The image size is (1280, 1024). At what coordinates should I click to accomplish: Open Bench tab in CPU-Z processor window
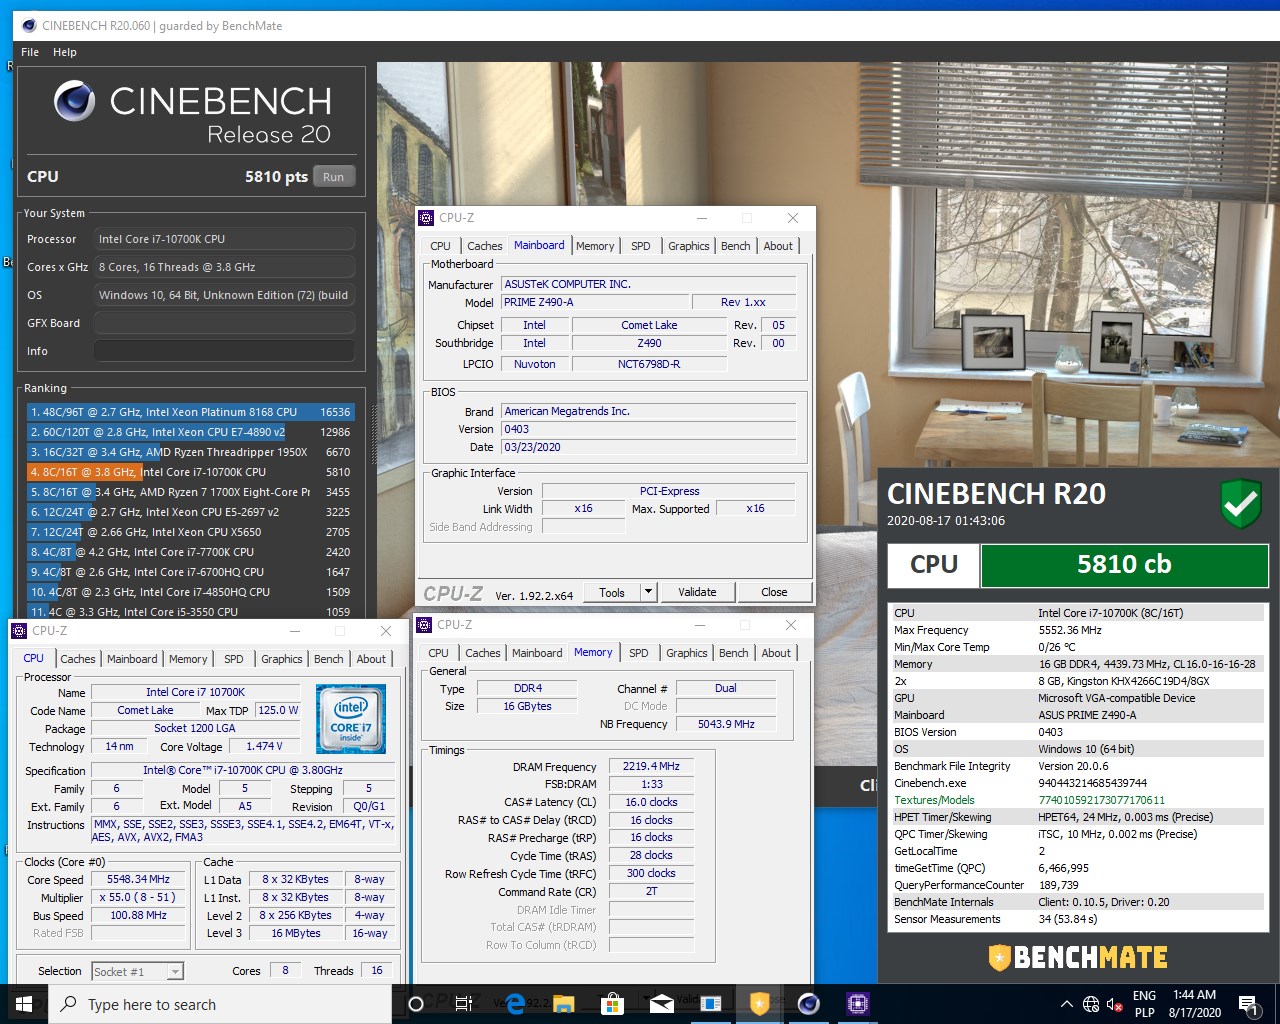(329, 659)
